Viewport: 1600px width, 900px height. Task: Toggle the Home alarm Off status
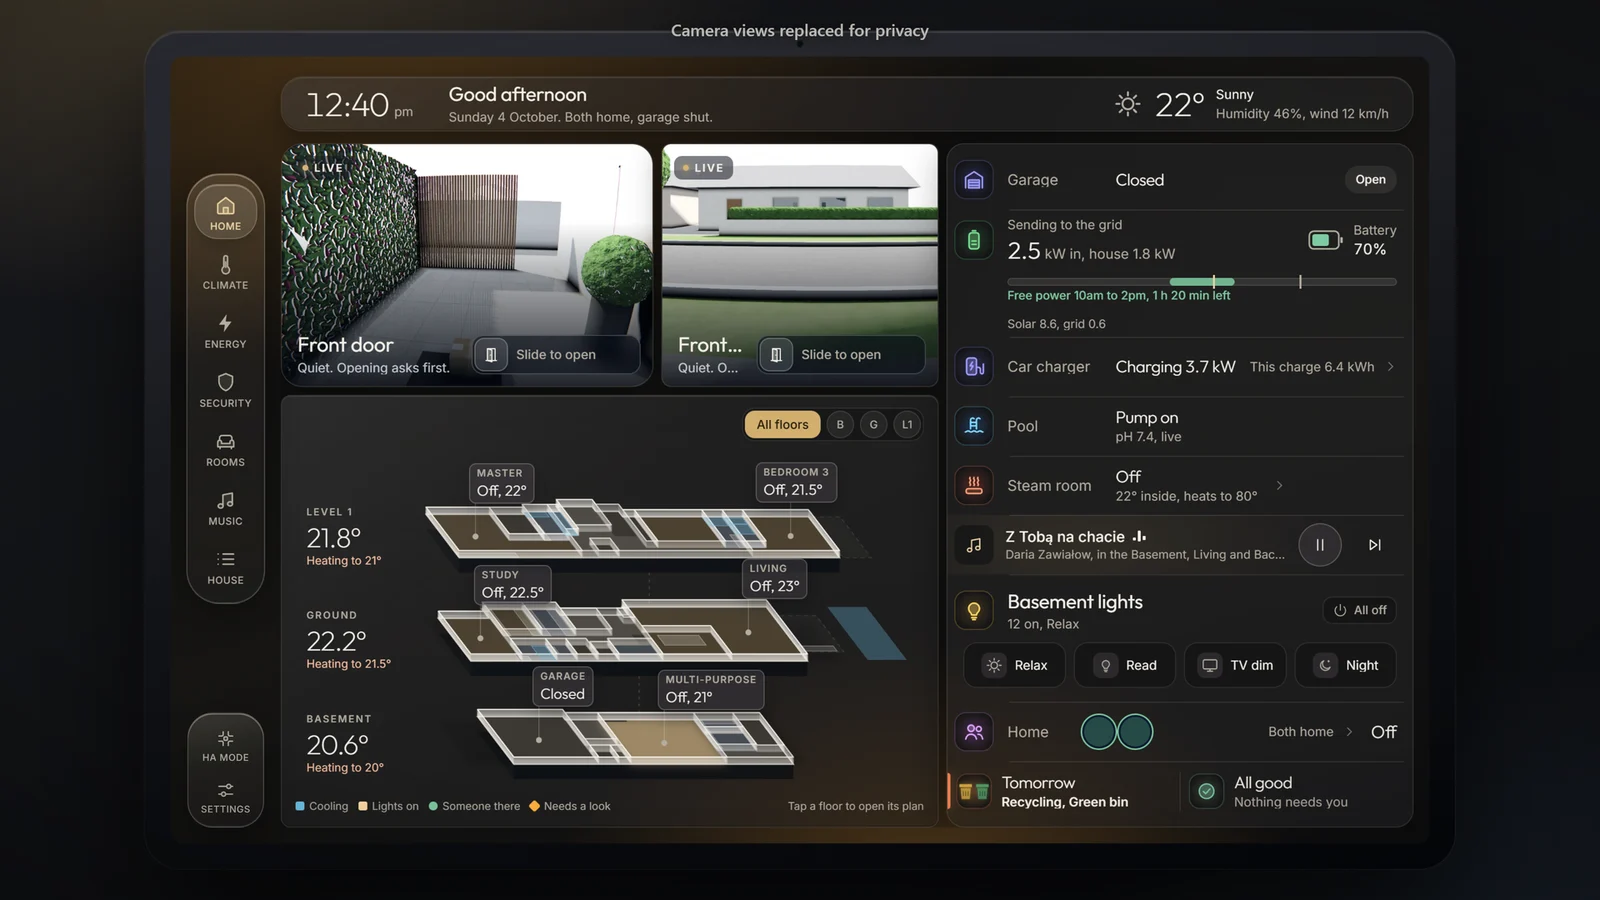[x=1384, y=732]
